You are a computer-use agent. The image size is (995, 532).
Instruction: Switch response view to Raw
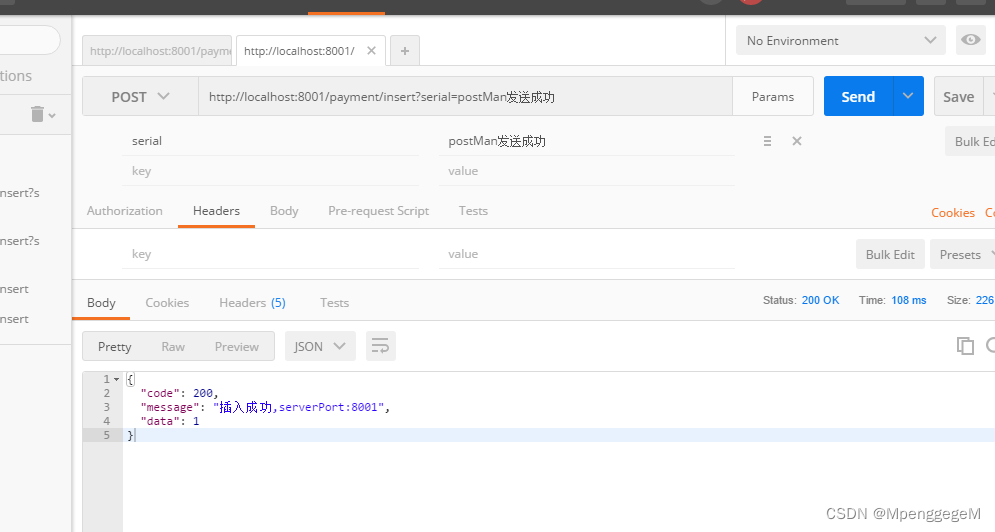(173, 347)
